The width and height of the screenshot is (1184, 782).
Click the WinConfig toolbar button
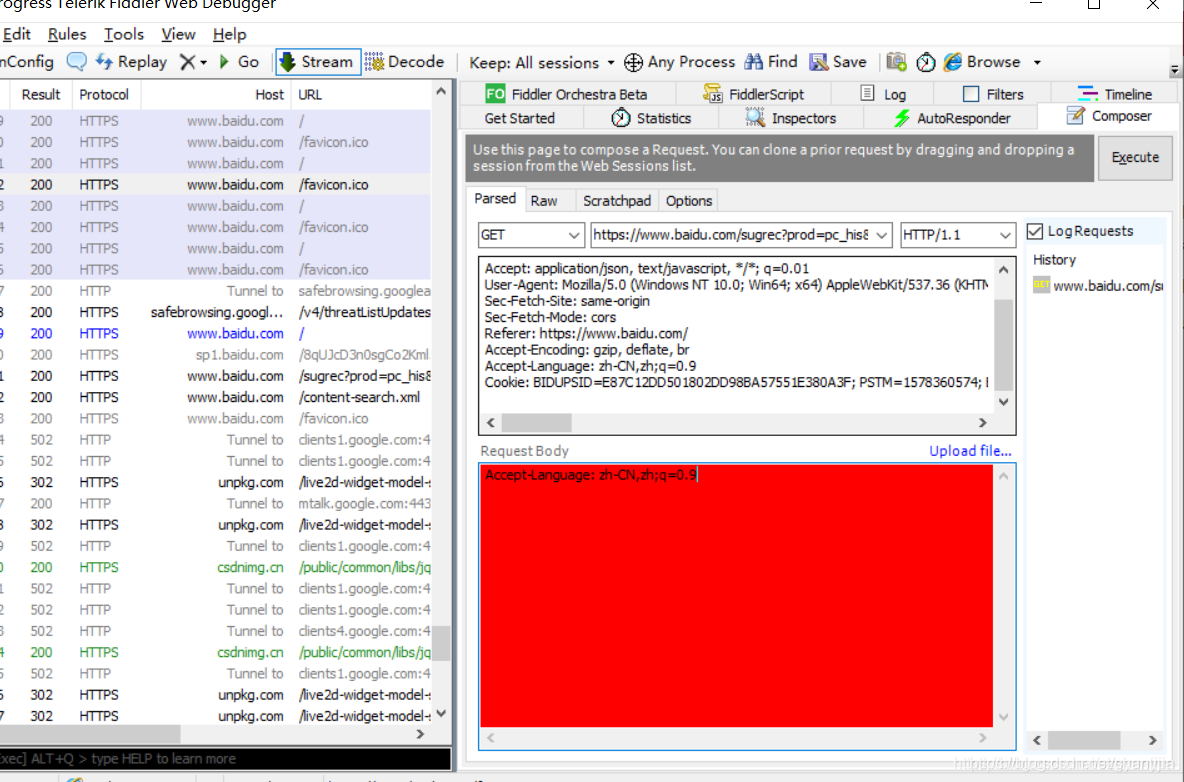(26, 62)
